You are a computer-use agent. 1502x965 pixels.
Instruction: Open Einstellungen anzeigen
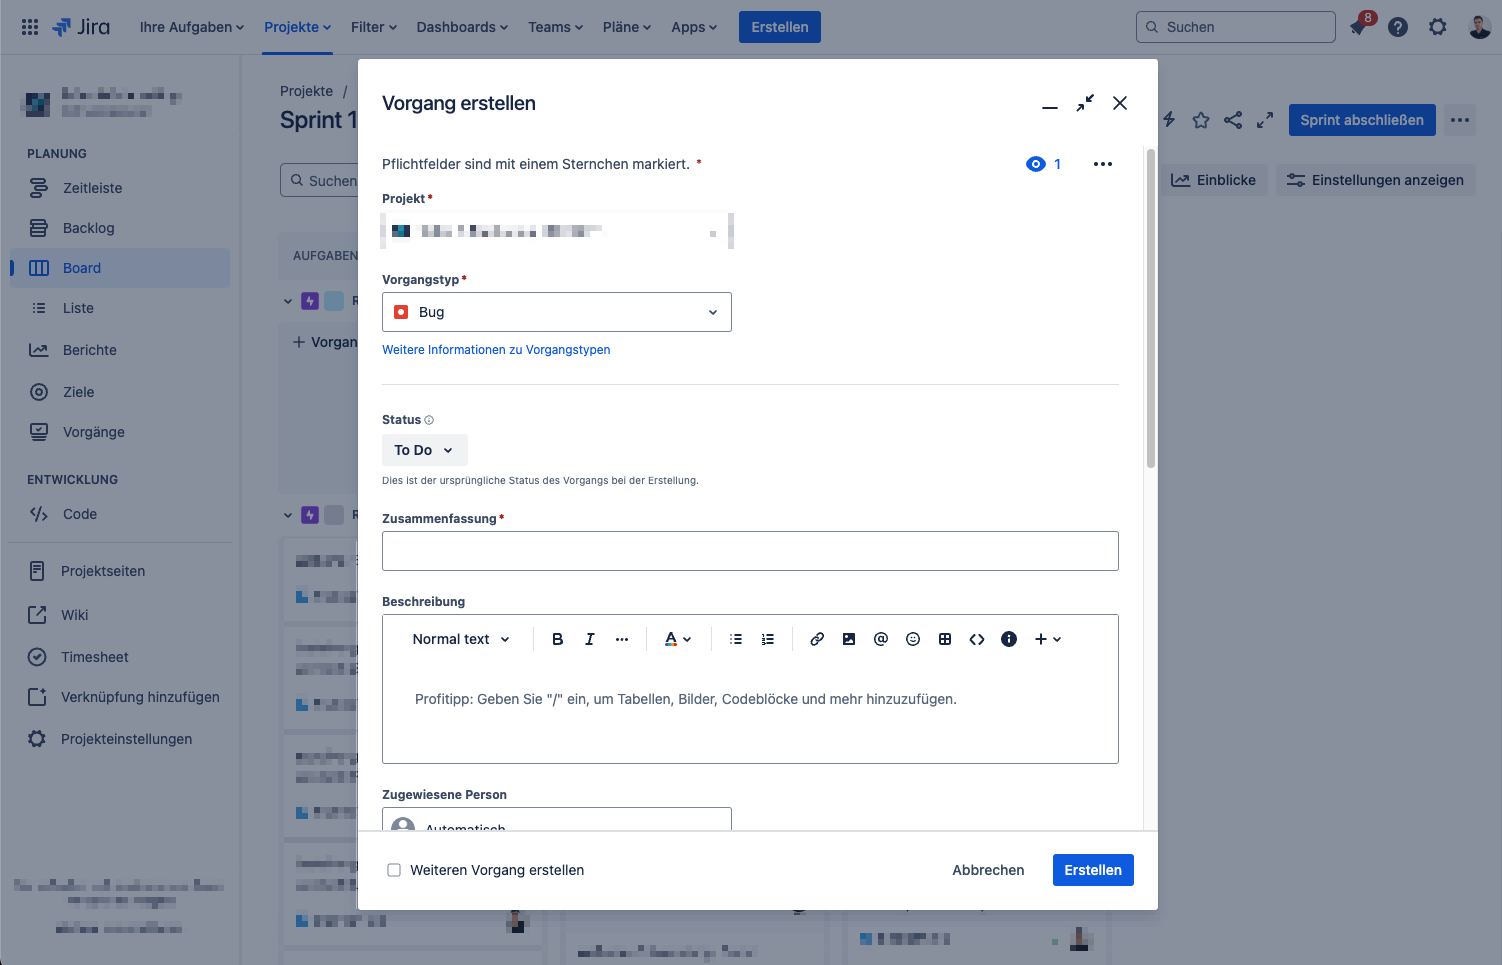click(x=1375, y=180)
